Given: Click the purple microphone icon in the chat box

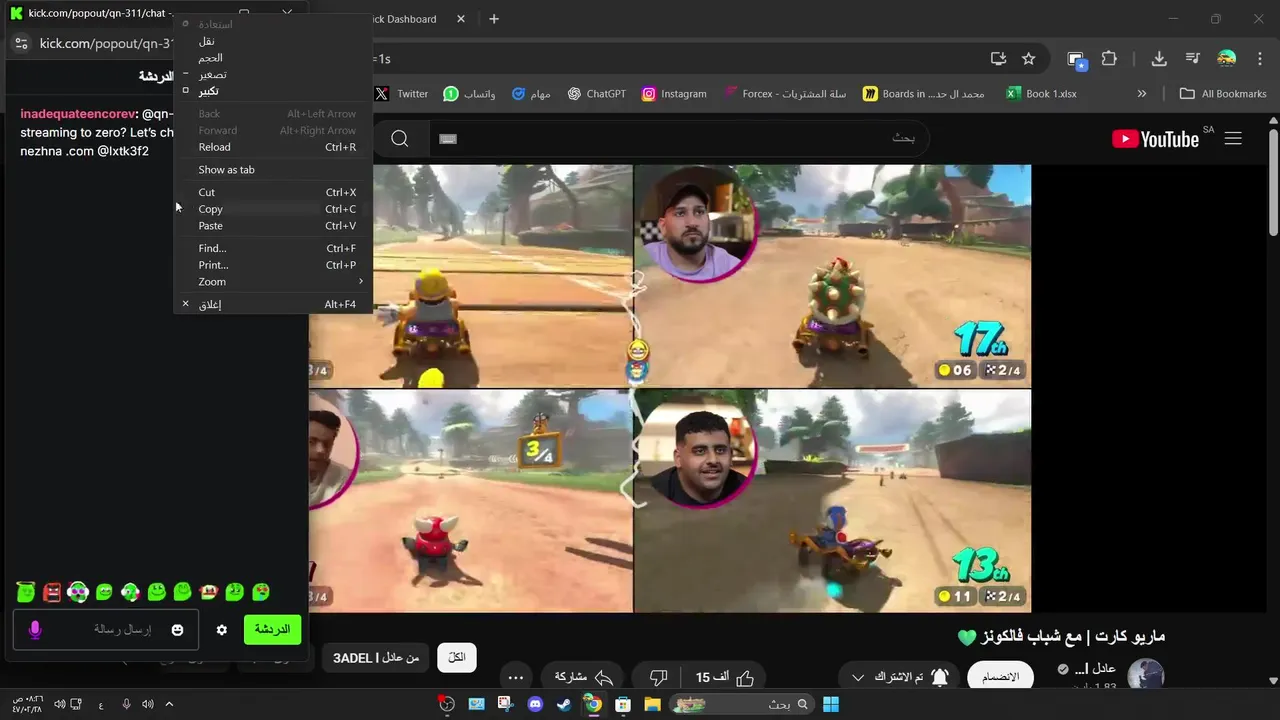Looking at the screenshot, I should 35,630.
